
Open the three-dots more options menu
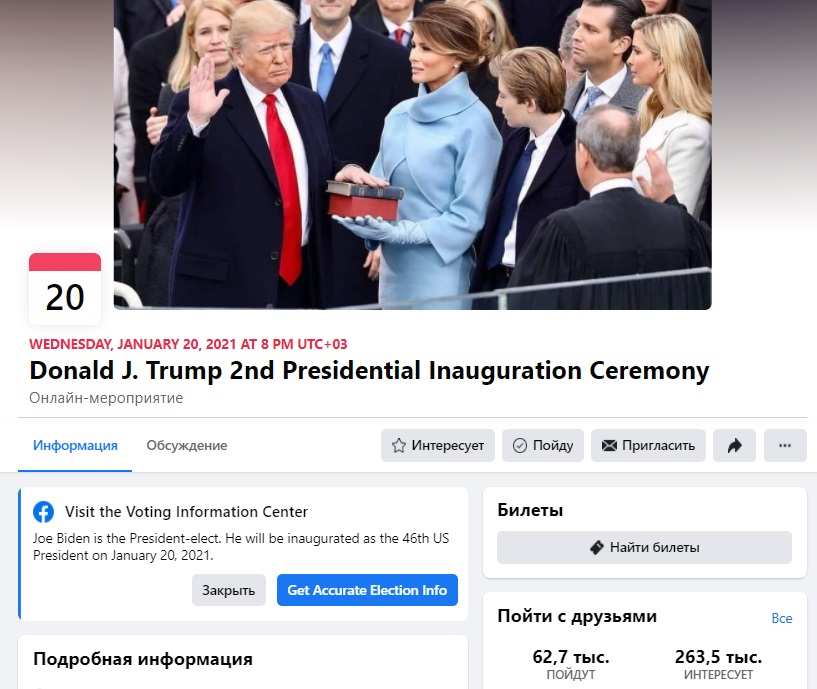[785, 446]
